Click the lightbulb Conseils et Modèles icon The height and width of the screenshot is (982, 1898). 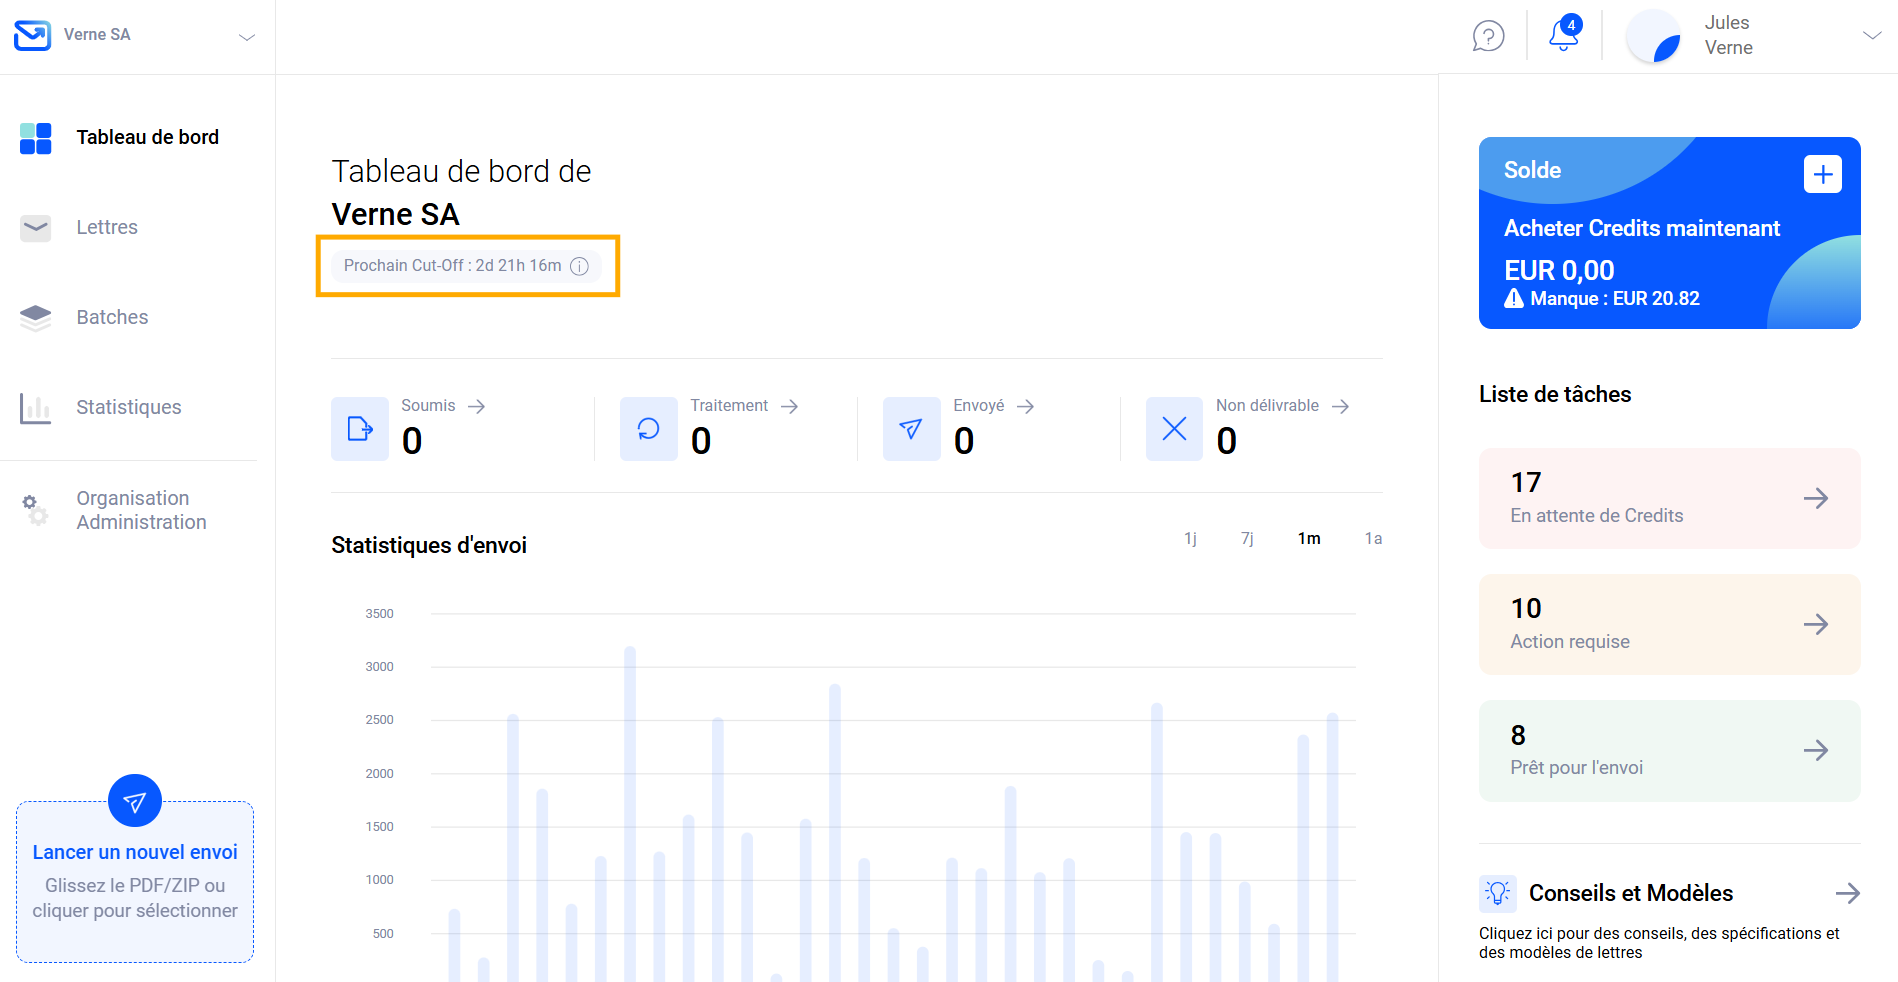point(1497,893)
